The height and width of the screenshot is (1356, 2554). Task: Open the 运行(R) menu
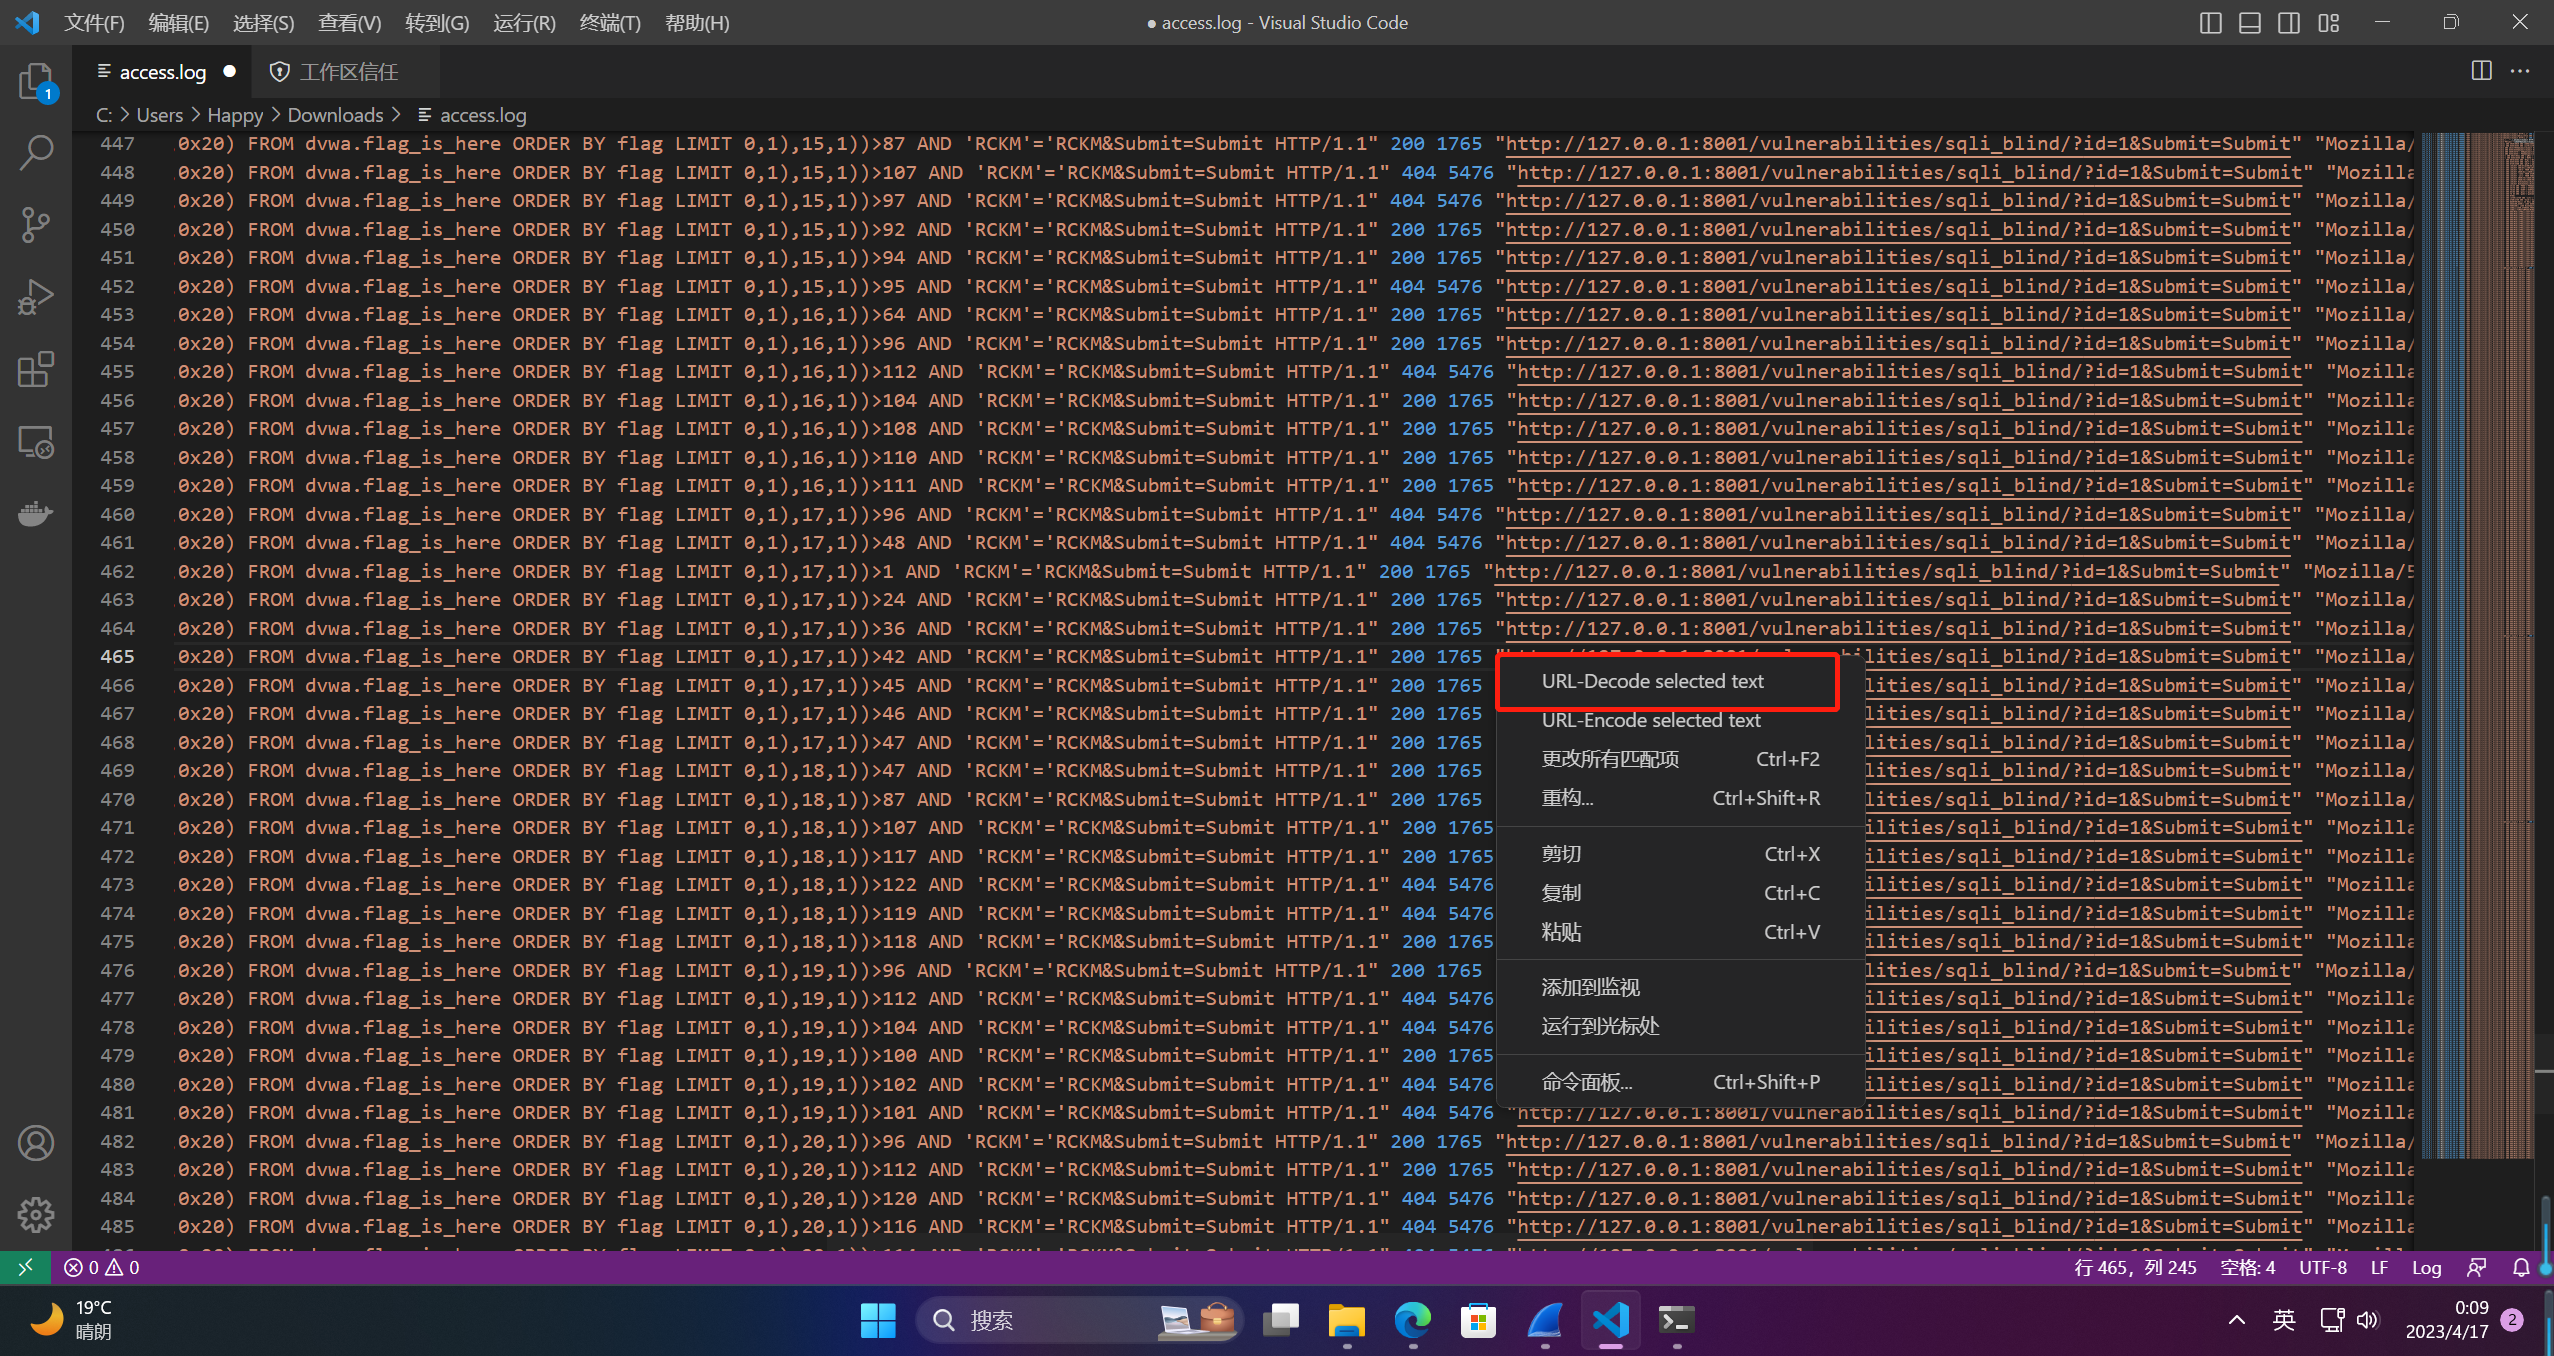coord(524,23)
